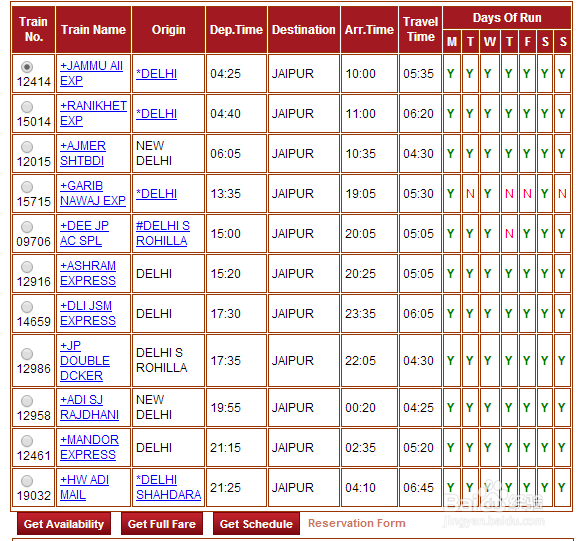Open +RANIKHET EXP train details
Viewport: 578px width, 541px height.
pos(93,113)
